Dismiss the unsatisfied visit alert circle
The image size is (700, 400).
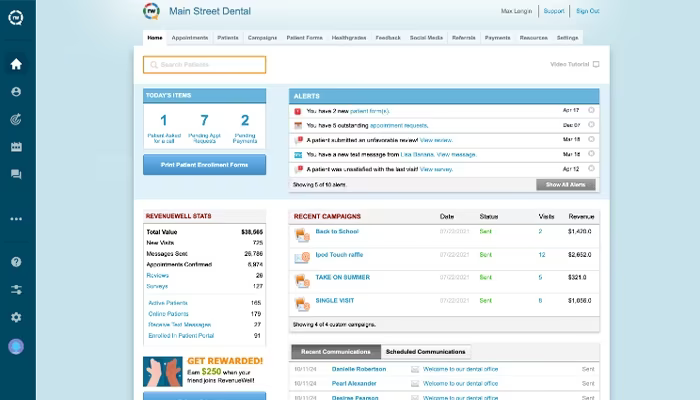click(x=591, y=168)
